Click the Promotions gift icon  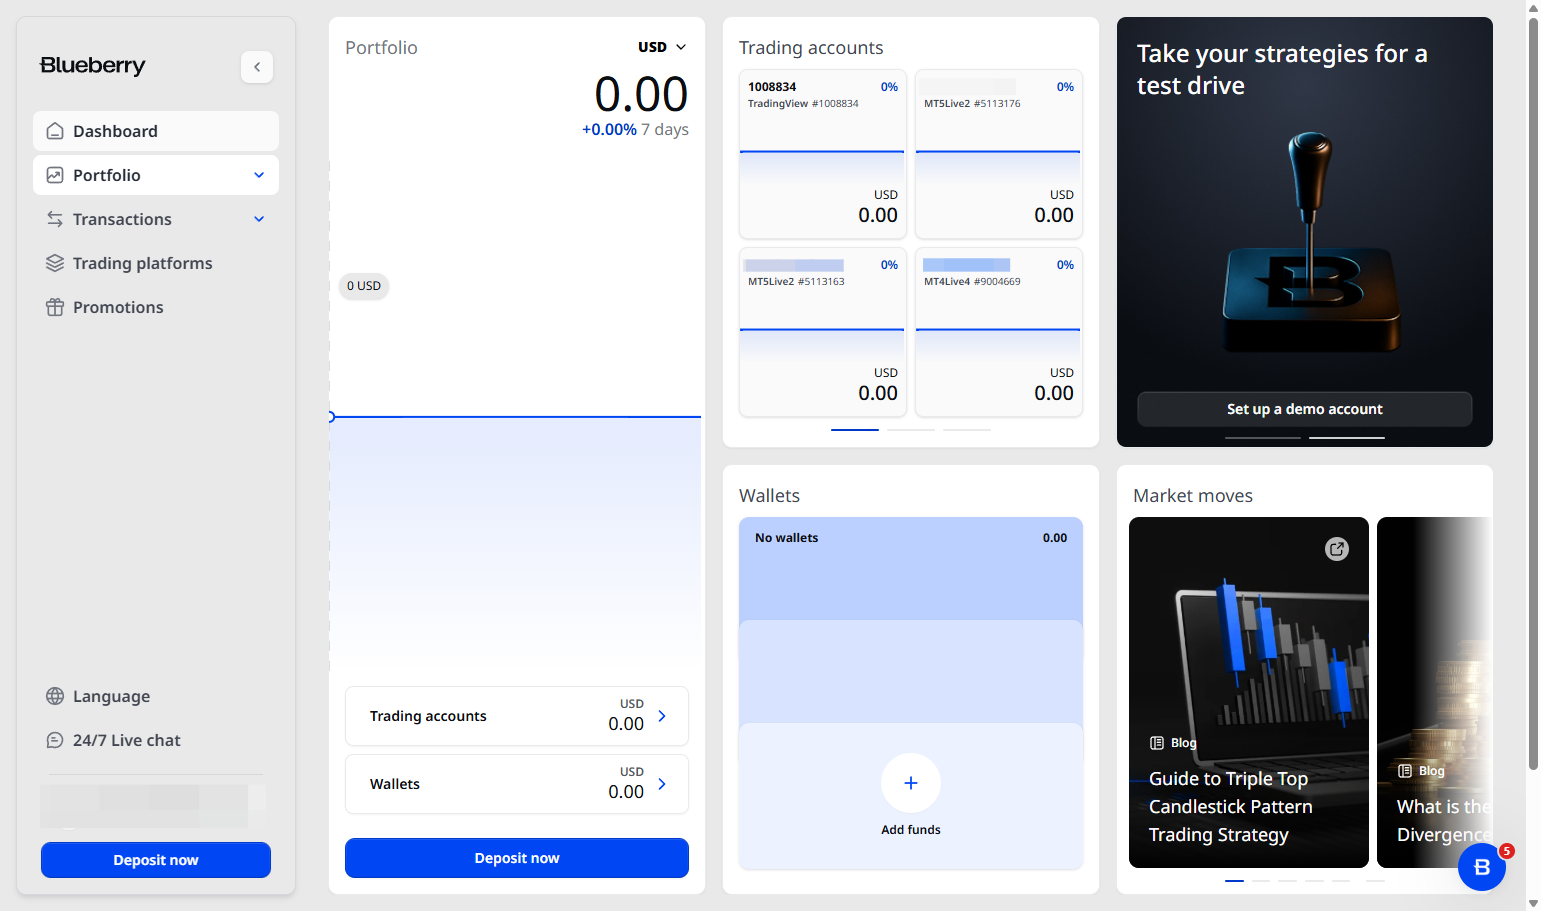click(55, 307)
